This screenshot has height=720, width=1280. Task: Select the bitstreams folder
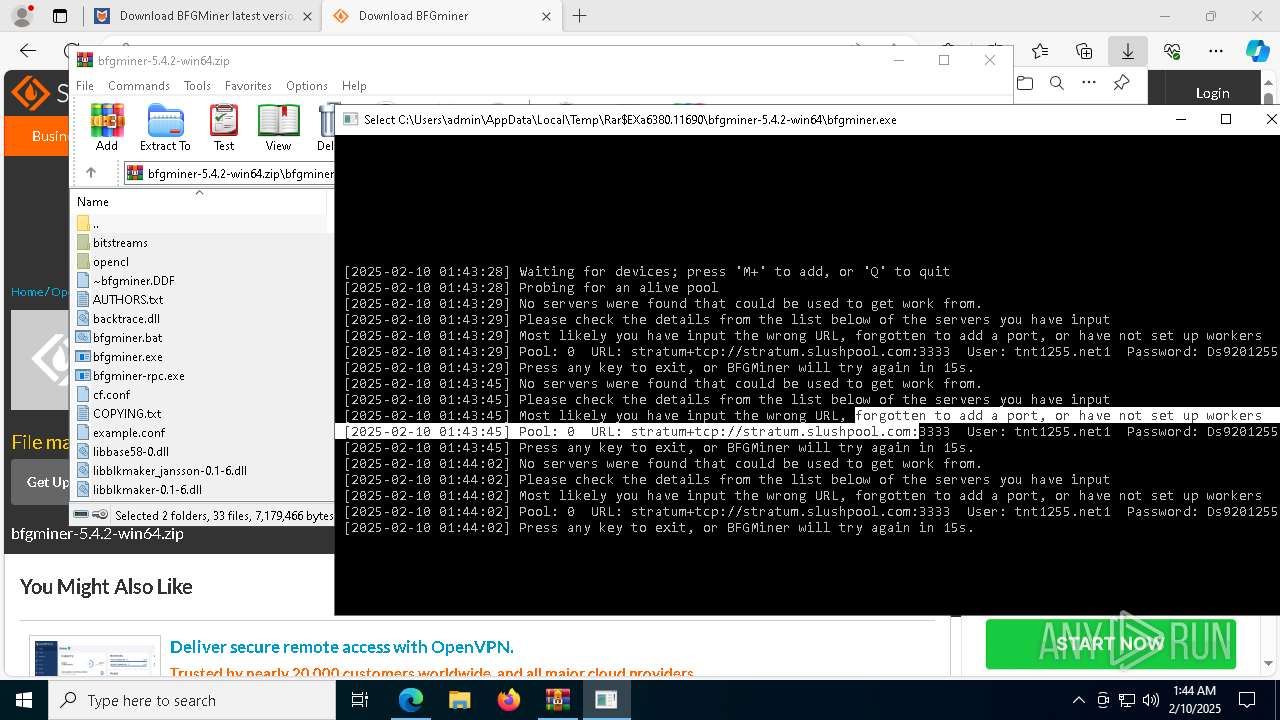(x=120, y=243)
